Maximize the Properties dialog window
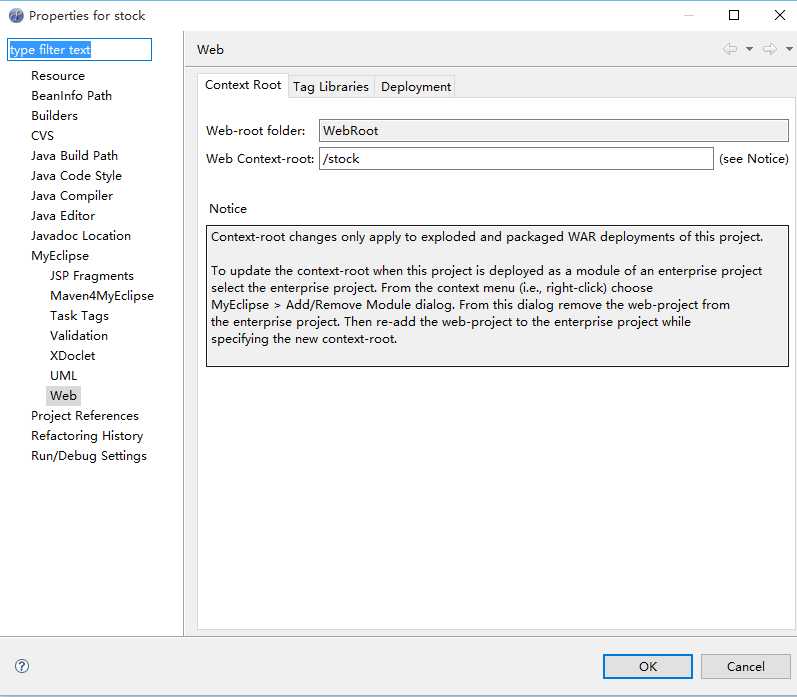The height and width of the screenshot is (697, 797). (734, 15)
